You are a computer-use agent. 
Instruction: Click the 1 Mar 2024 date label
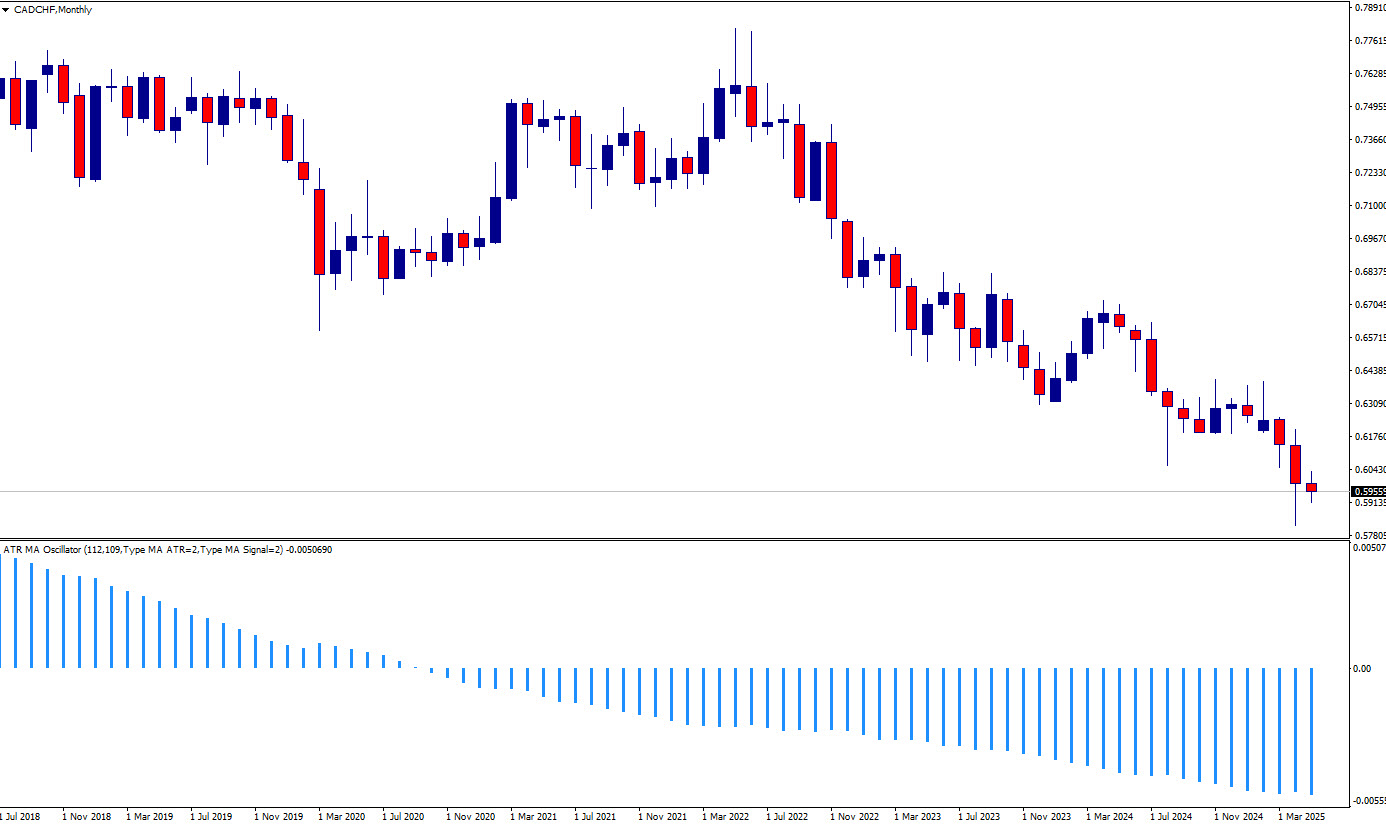coord(1110,817)
